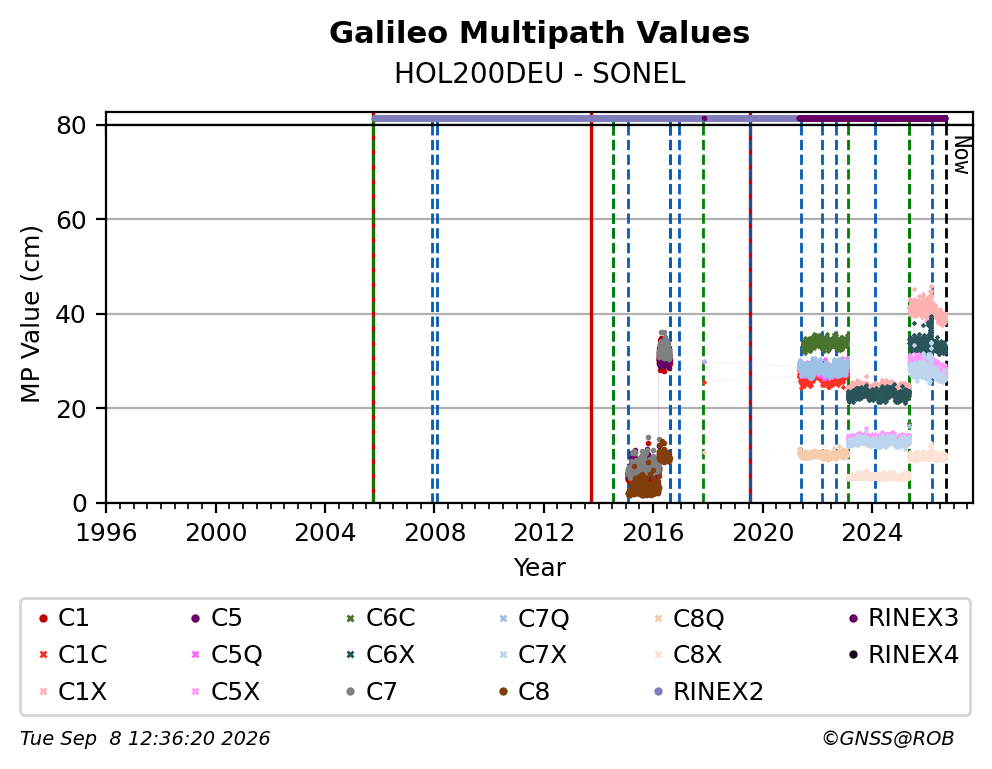This screenshot has width=992, height=769.
Task: Click the solid red vertical line
Action: pyautogui.click(x=591, y=307)
